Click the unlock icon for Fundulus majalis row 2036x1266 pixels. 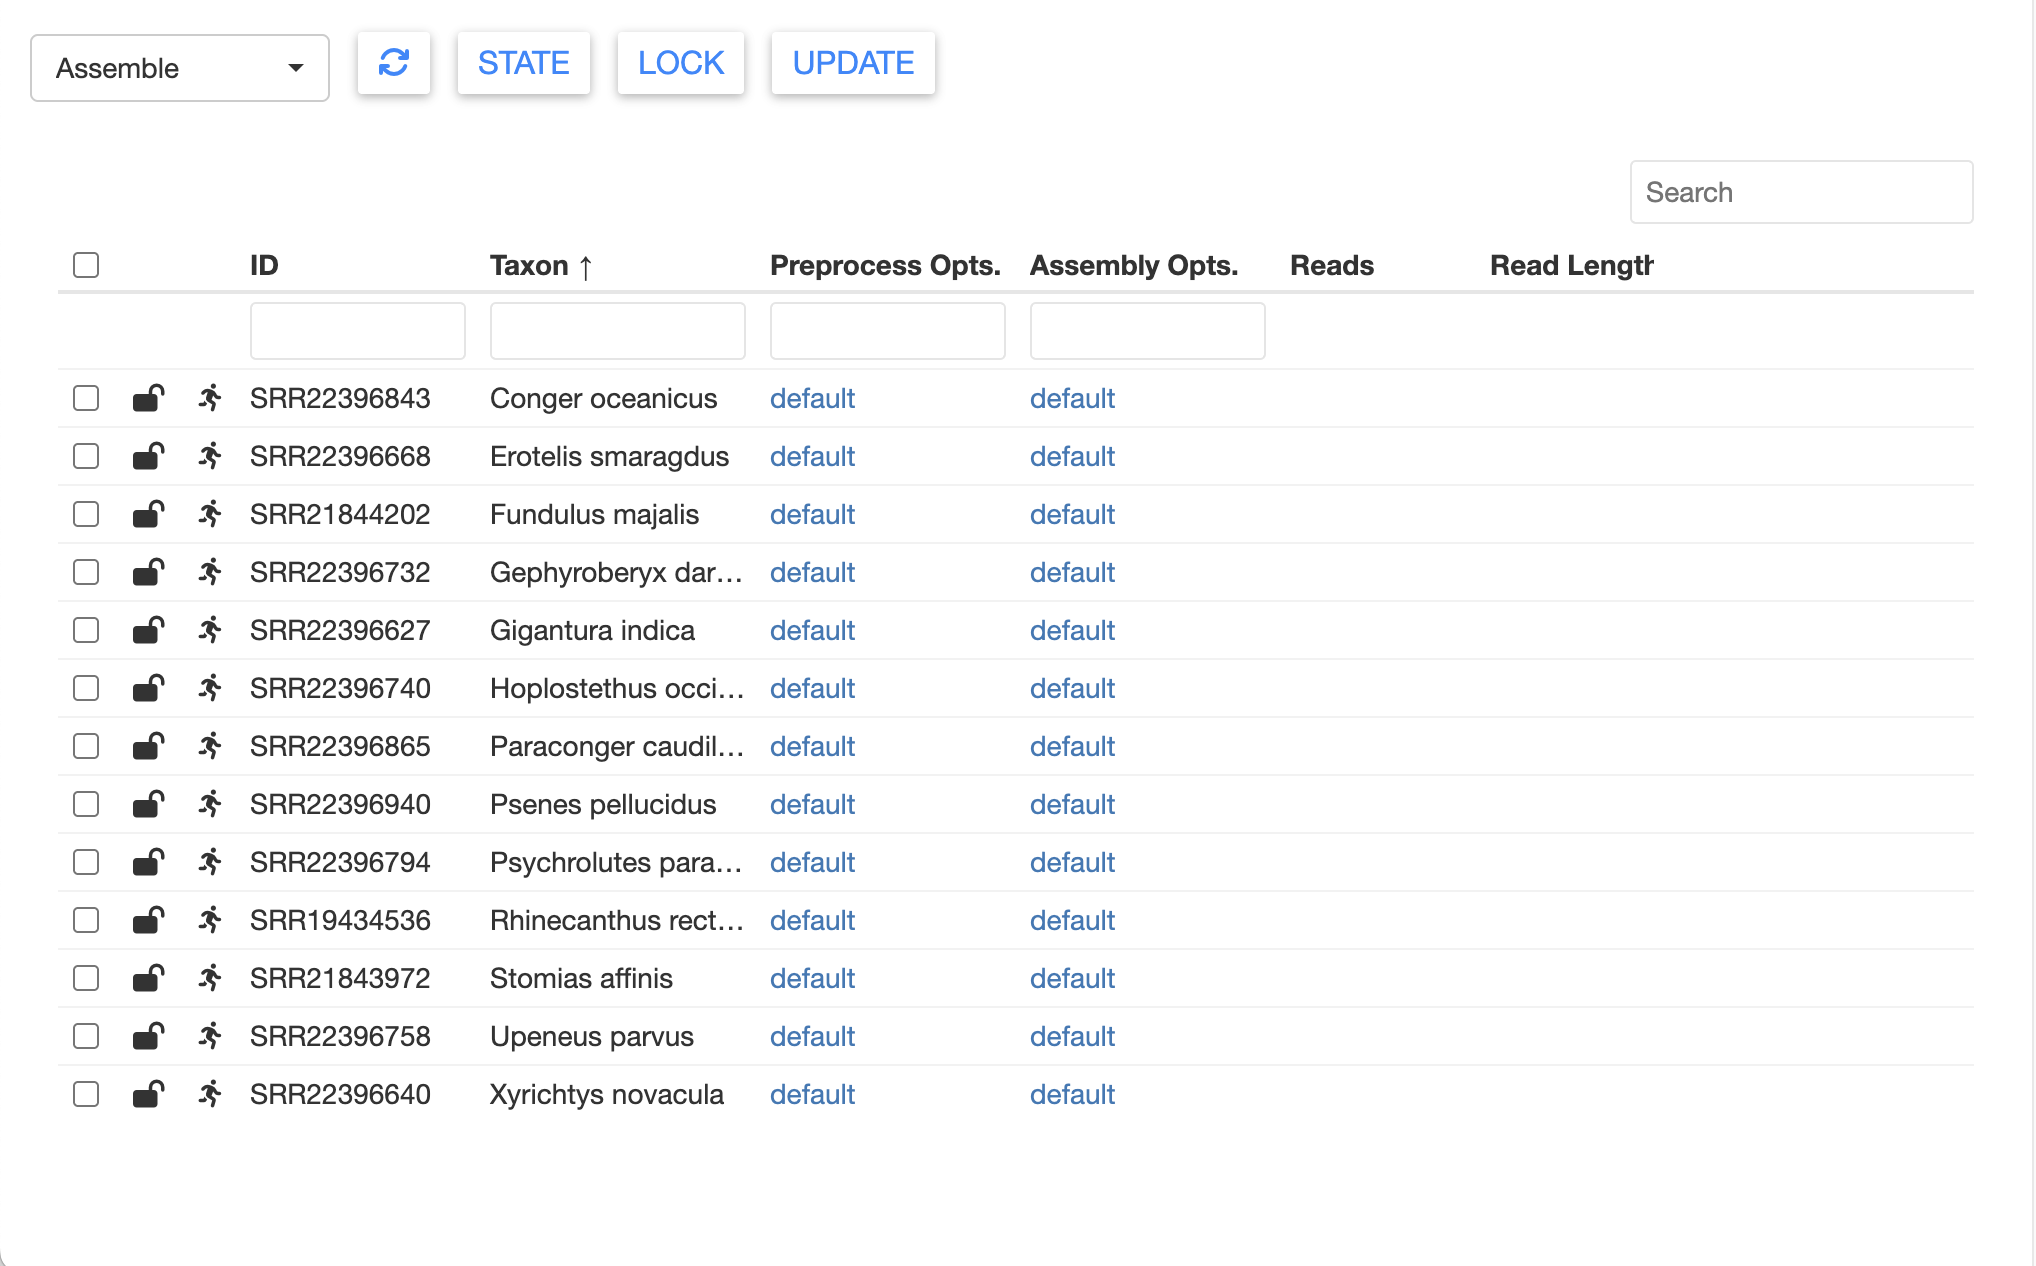tap(148, 514)
